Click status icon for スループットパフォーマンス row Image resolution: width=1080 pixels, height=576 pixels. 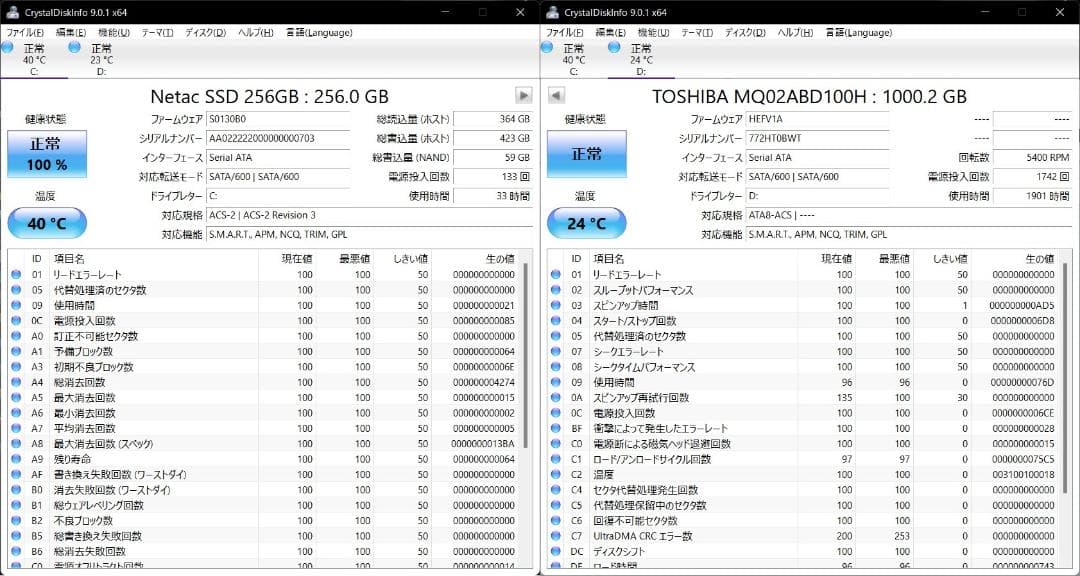pos(556,290)
